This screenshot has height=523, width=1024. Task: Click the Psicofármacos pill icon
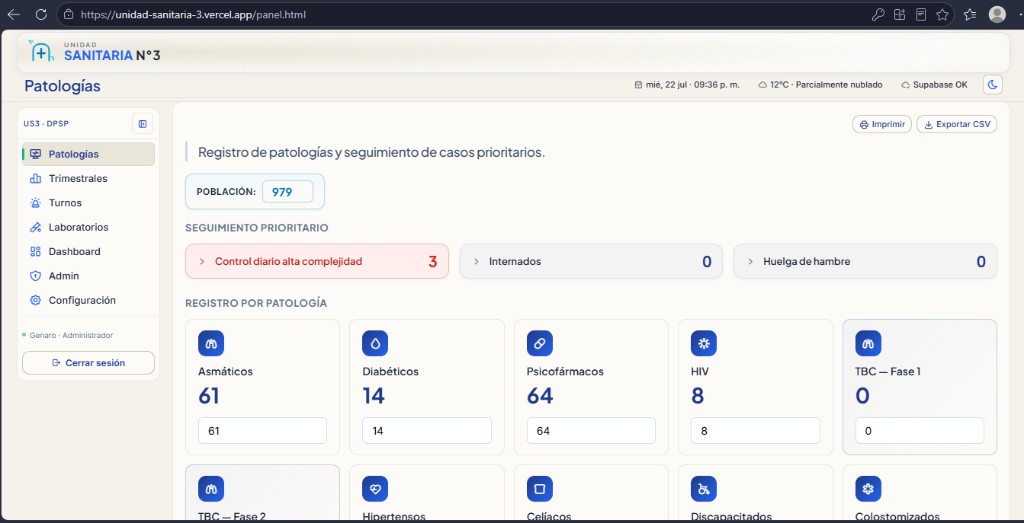[540, 343]
